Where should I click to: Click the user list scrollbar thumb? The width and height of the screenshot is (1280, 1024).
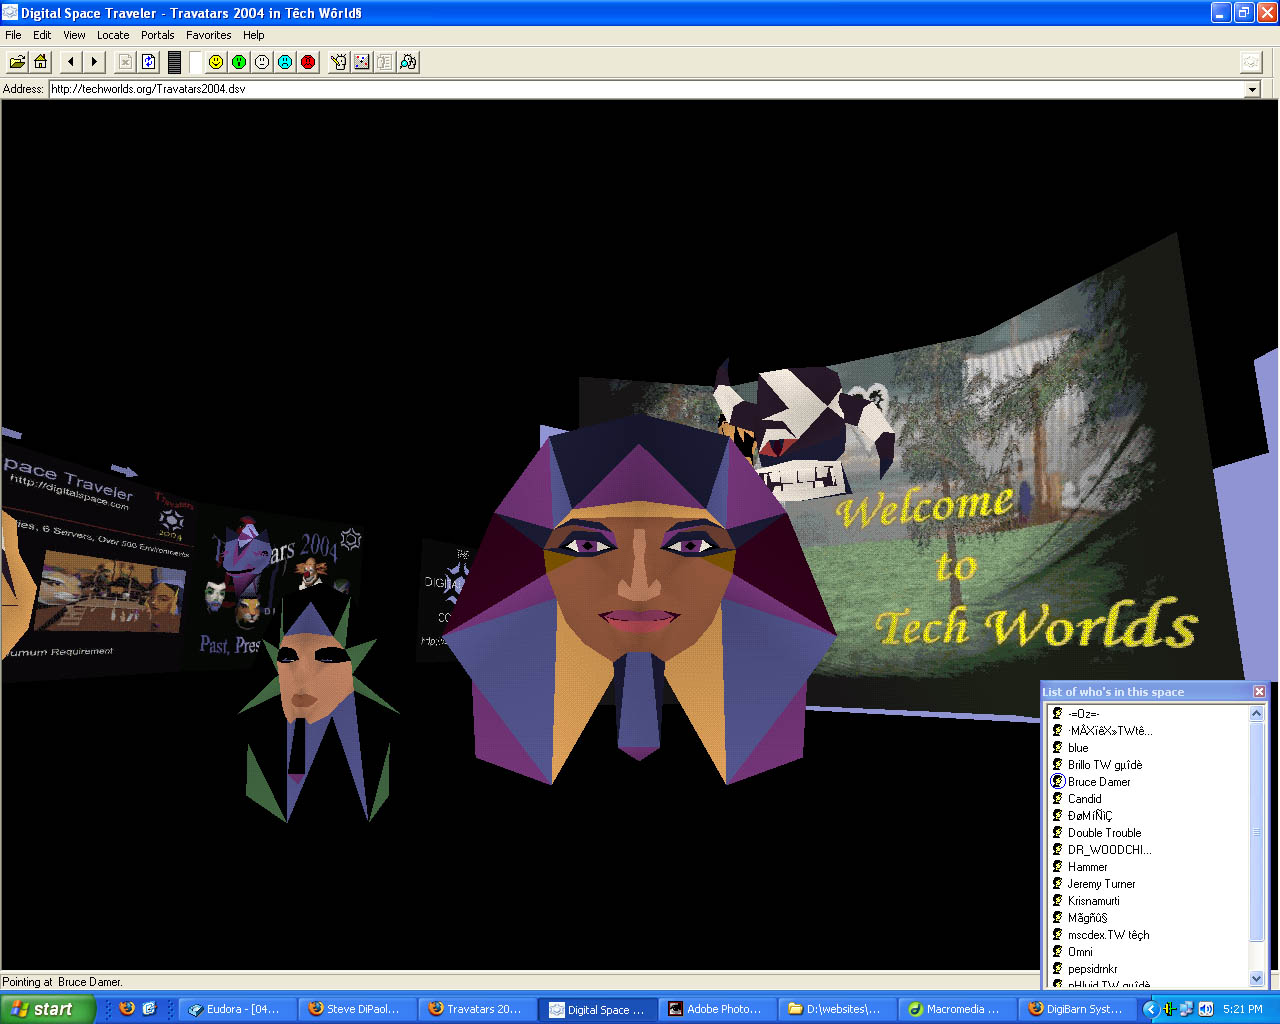pyautogui.click(x=1257, y=831)
